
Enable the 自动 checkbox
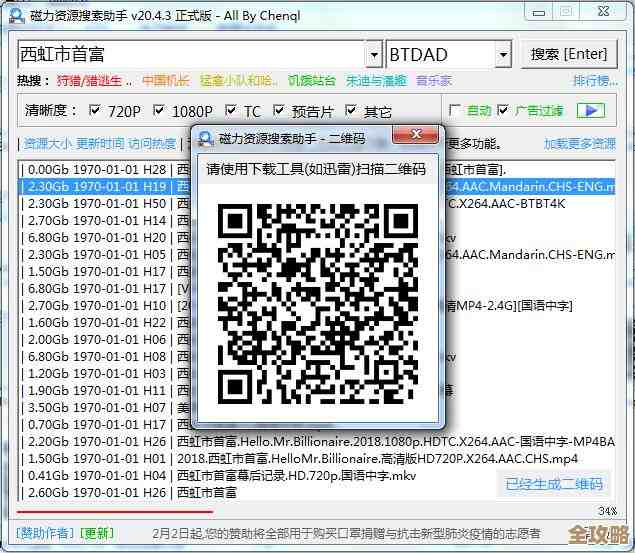pyautogui.click(x=455, y=111)
